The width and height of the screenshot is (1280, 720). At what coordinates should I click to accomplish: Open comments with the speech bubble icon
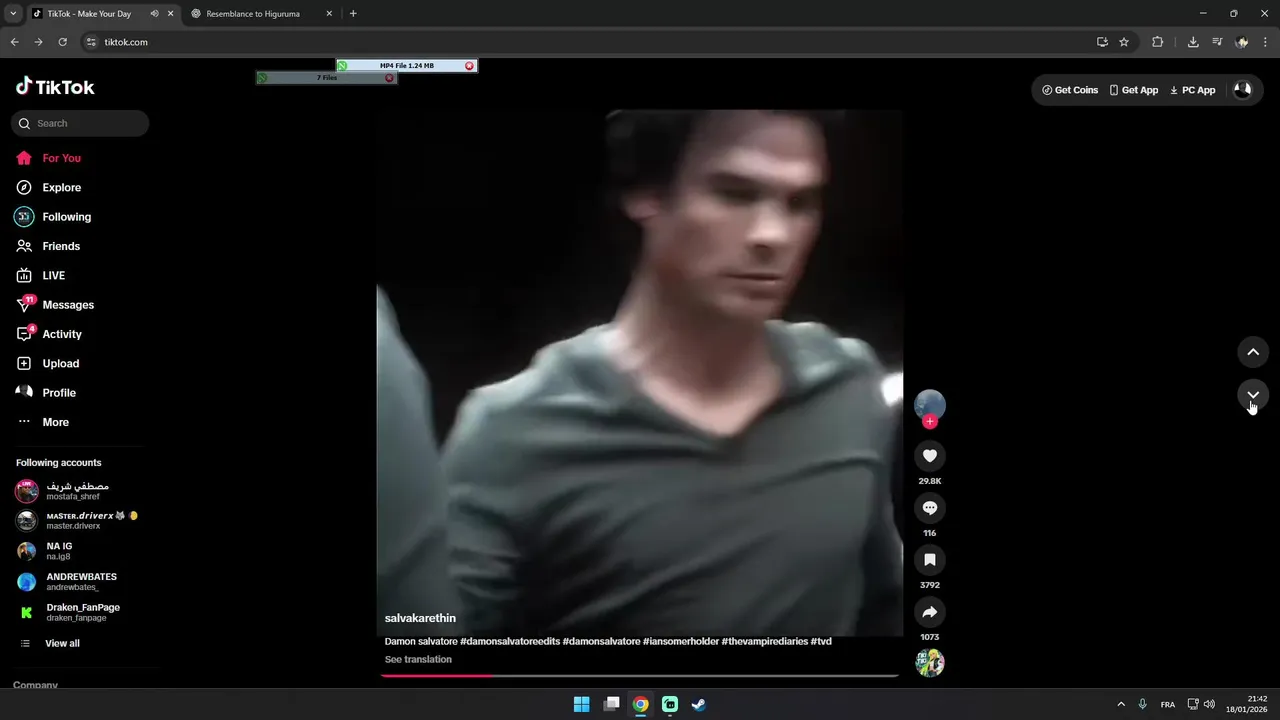pos(930,508)
